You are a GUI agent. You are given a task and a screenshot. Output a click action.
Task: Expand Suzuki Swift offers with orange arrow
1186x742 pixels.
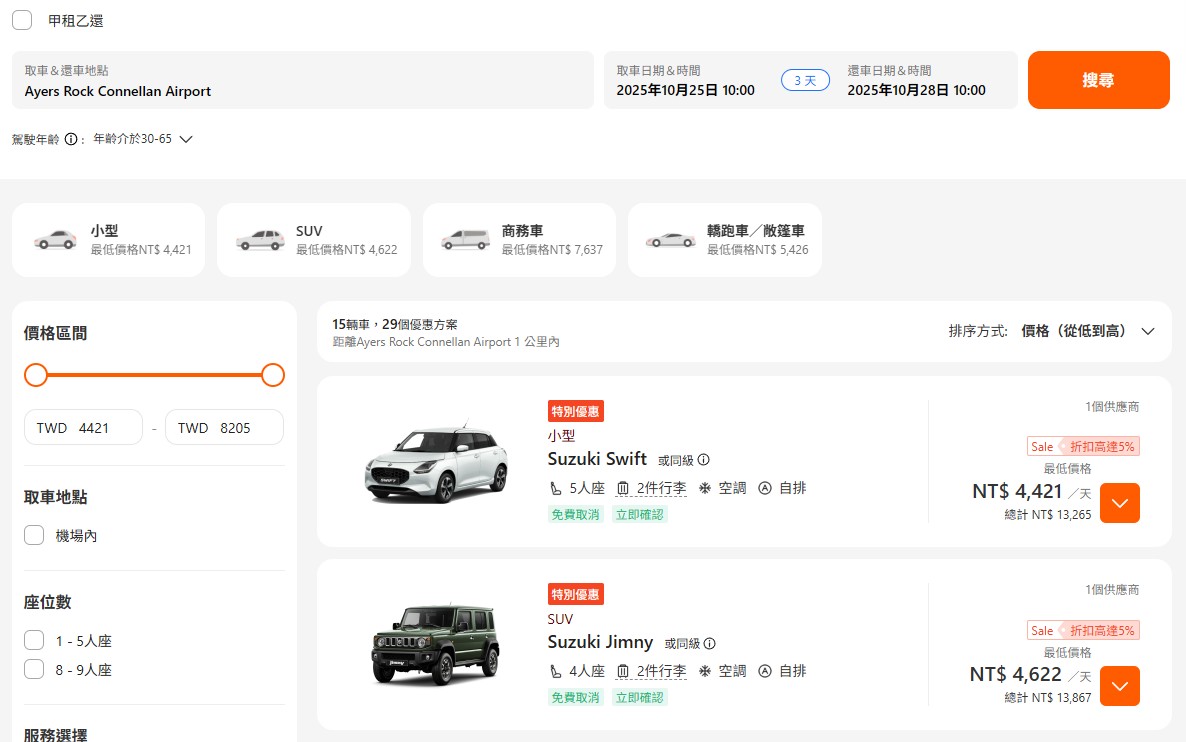click(x=1119, y=503)
